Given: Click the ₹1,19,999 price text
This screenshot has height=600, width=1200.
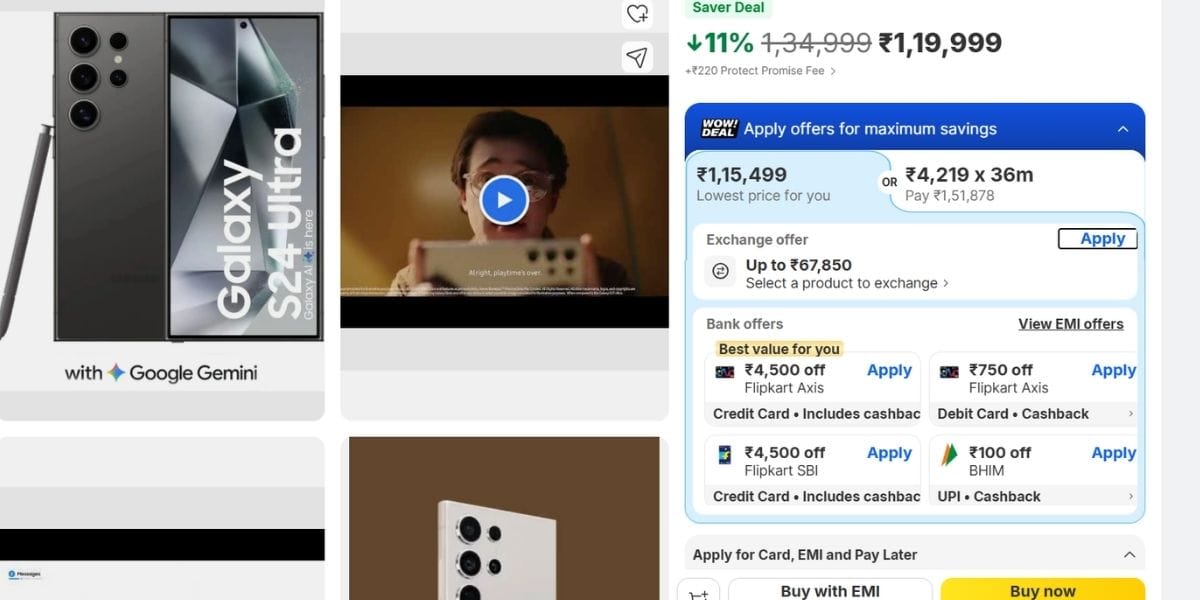Looking at the screenshot, I should (x=940, y=43).
